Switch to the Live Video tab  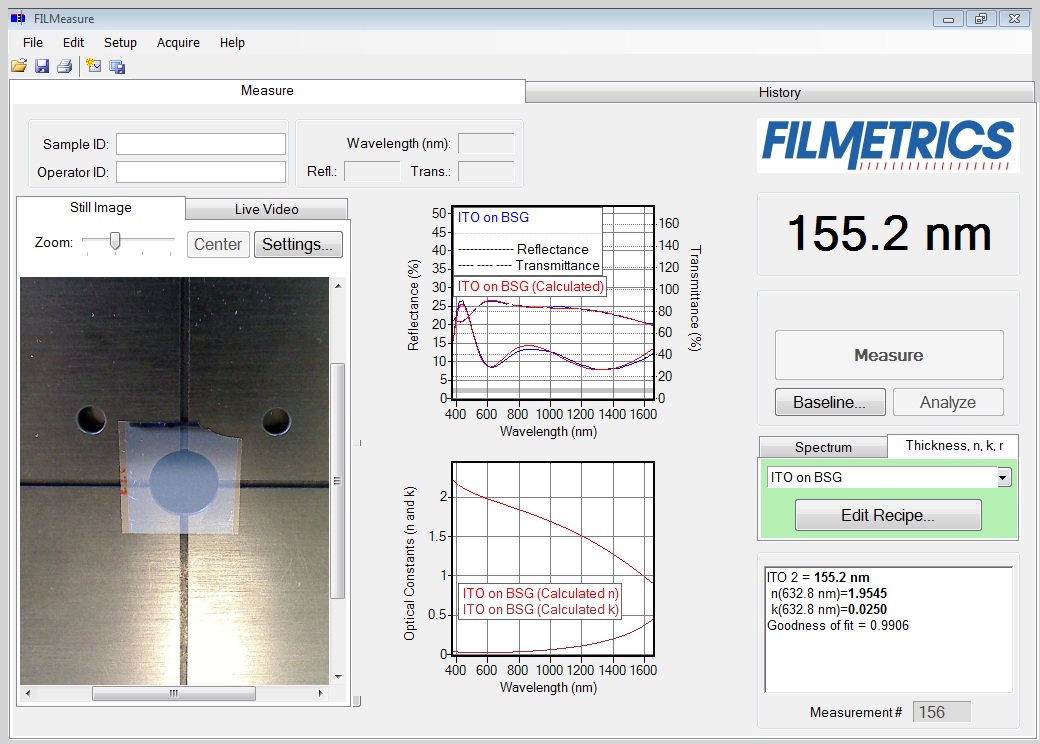point(266,210)
